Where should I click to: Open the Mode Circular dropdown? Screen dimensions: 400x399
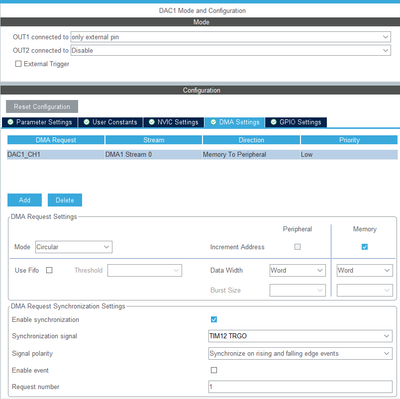(x=74, y=247)
